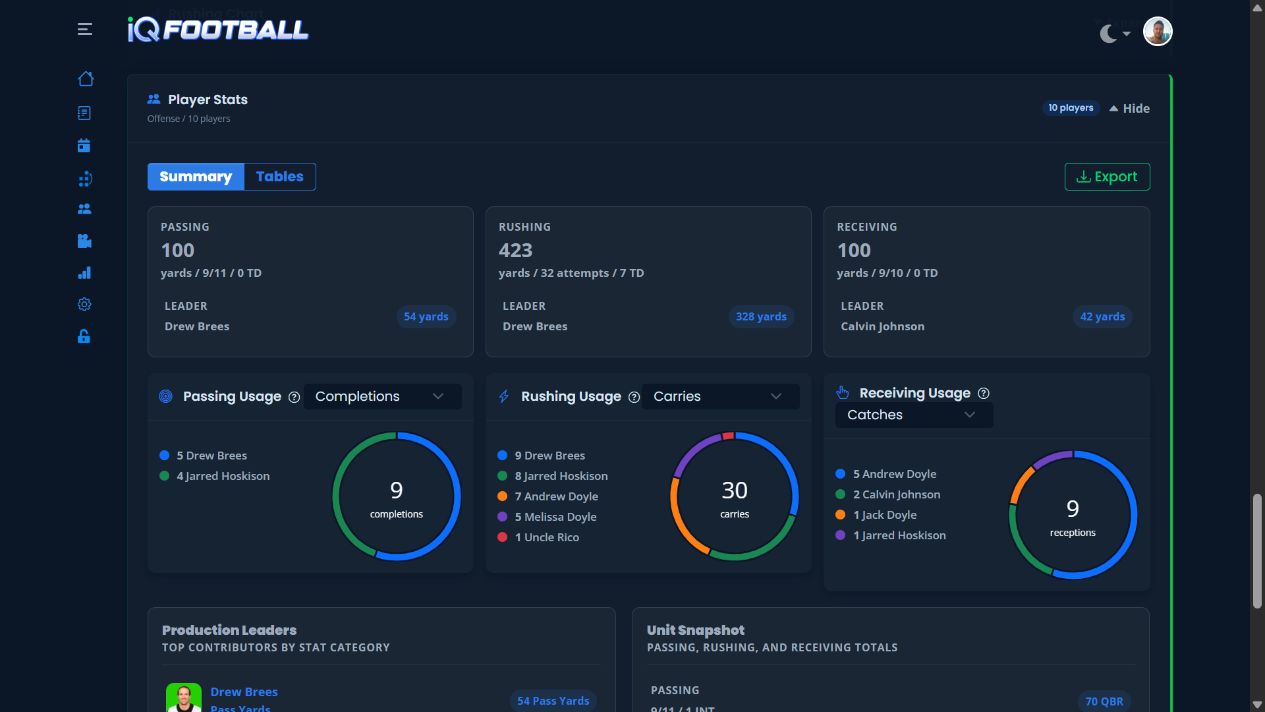Click the 54 Pass Yards badge
Screen dimensions: 1265x712
[x=553, y=701]
